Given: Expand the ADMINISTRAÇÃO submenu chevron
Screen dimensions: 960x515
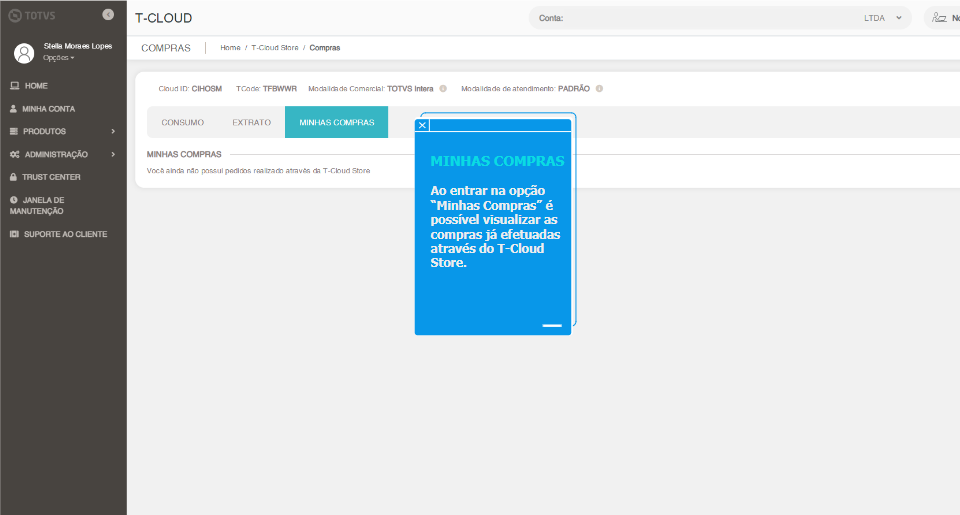Looking at the screenshot, I should (x=113, y=154).
